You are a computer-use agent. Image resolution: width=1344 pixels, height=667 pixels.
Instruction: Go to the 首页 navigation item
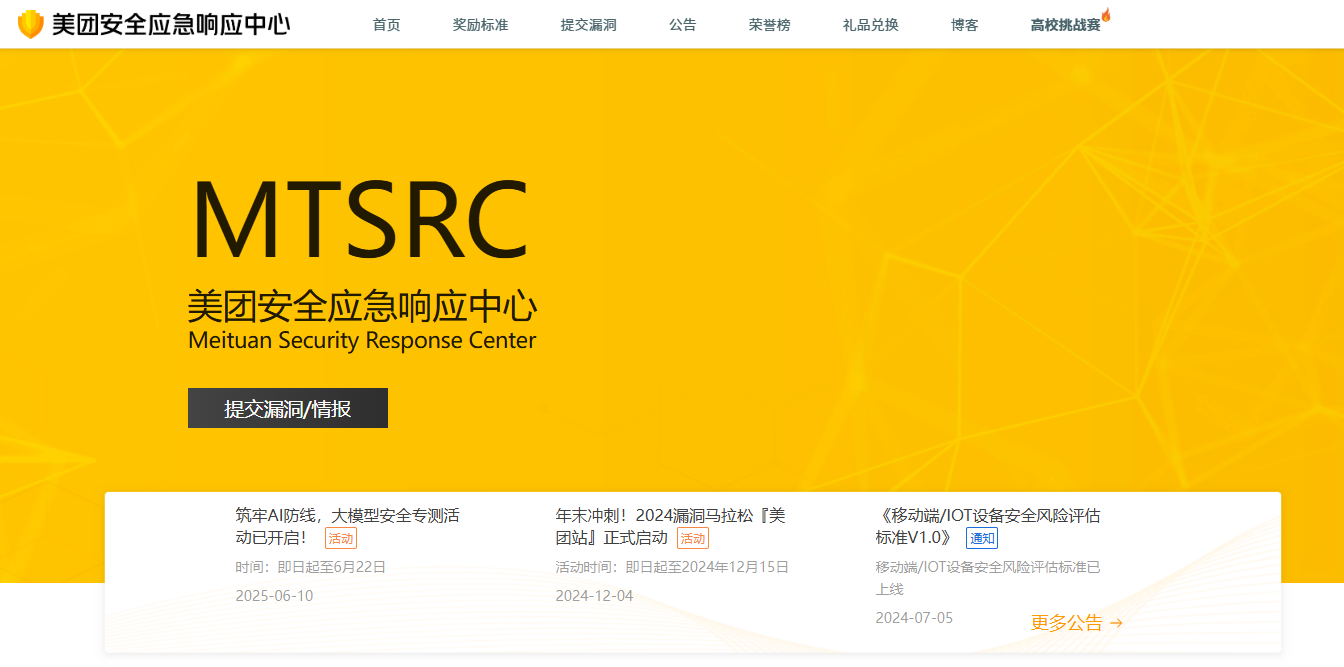(386, 25)
